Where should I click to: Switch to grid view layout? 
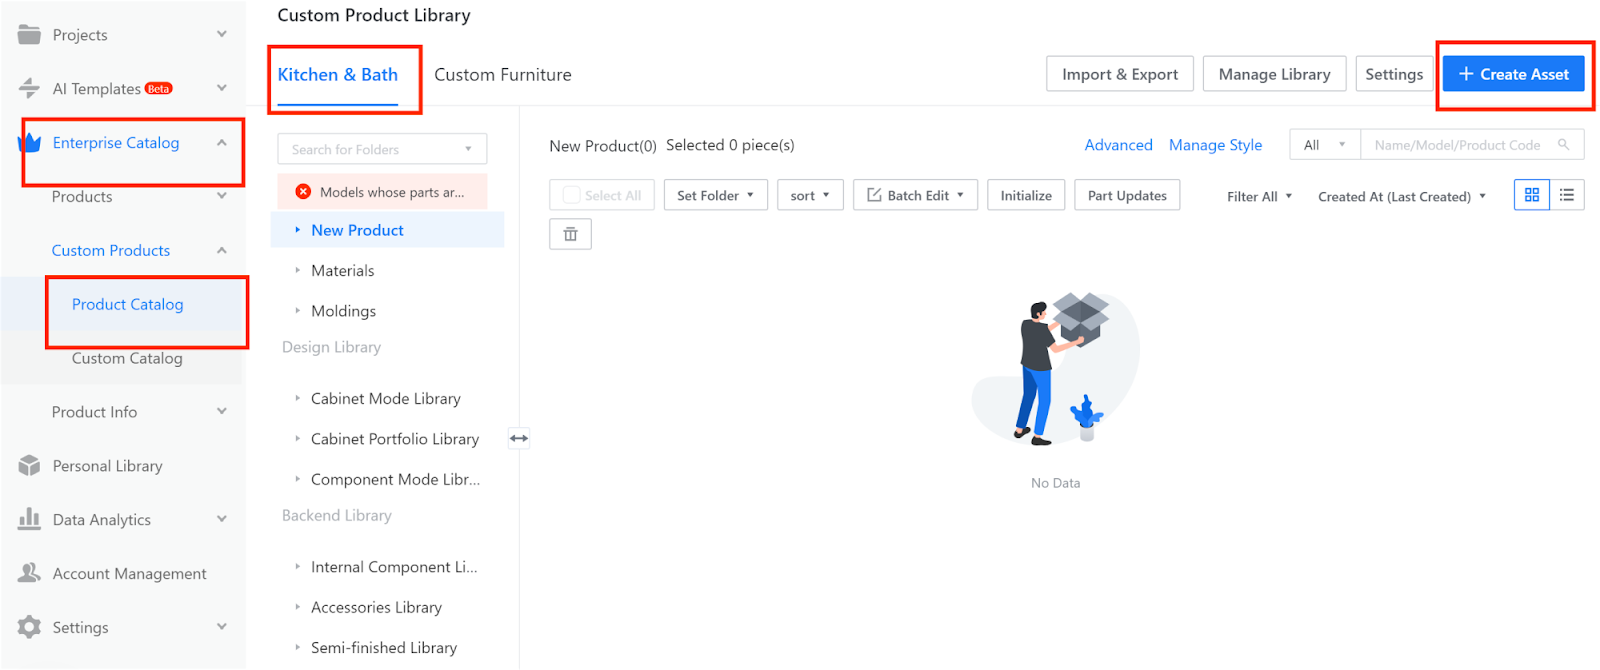click(x=1531, y=195)
